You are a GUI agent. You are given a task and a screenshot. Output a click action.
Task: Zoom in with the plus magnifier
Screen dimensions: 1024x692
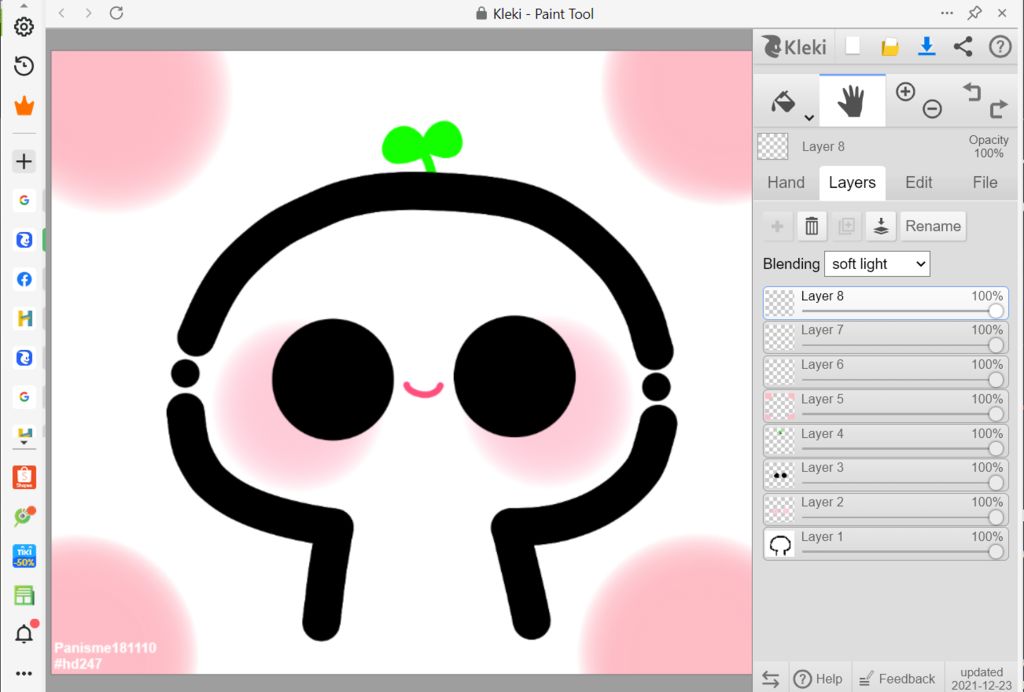tap(905, 91)
